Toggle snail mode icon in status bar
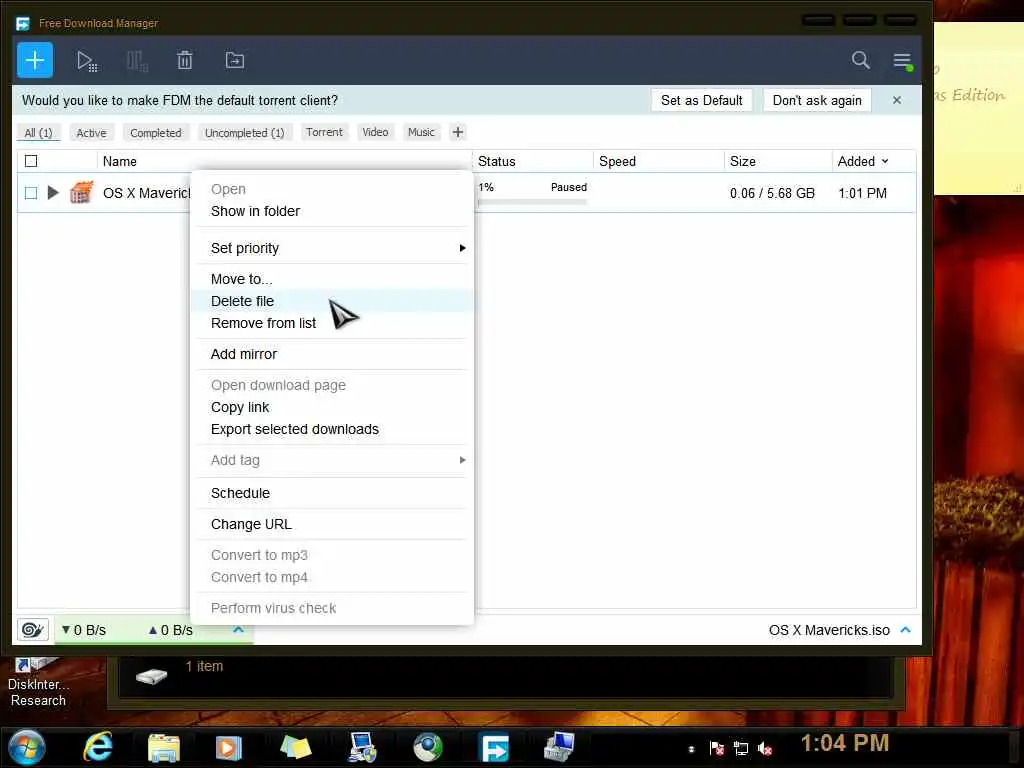Viewport: 1024px width, 768px height. coord(33,630)
